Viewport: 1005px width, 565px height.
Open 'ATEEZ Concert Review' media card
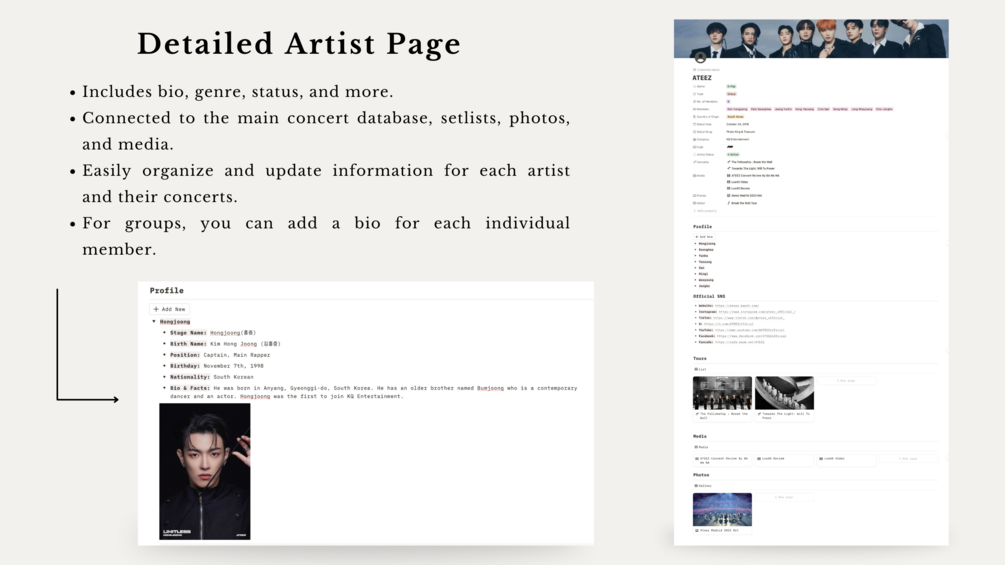coord(722,460)
